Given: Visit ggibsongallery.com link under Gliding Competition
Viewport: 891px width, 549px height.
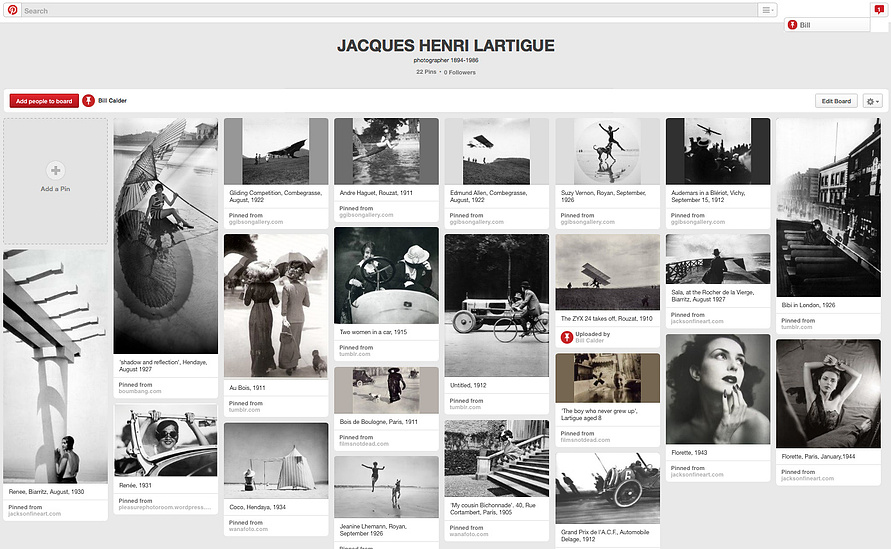Looking at the screenshot, I should point(256,222).
